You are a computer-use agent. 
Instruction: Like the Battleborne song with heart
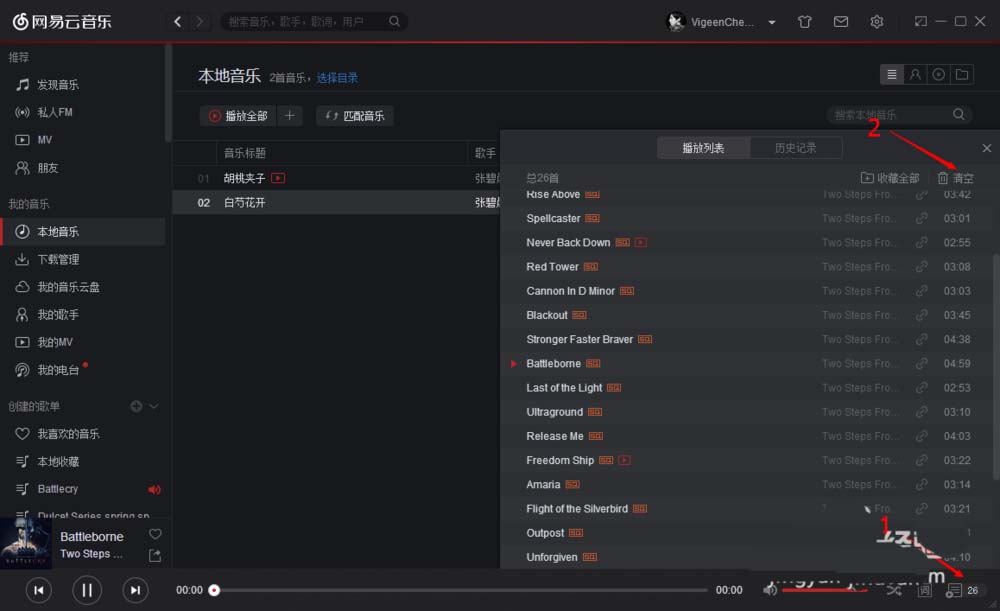(155, 534)
